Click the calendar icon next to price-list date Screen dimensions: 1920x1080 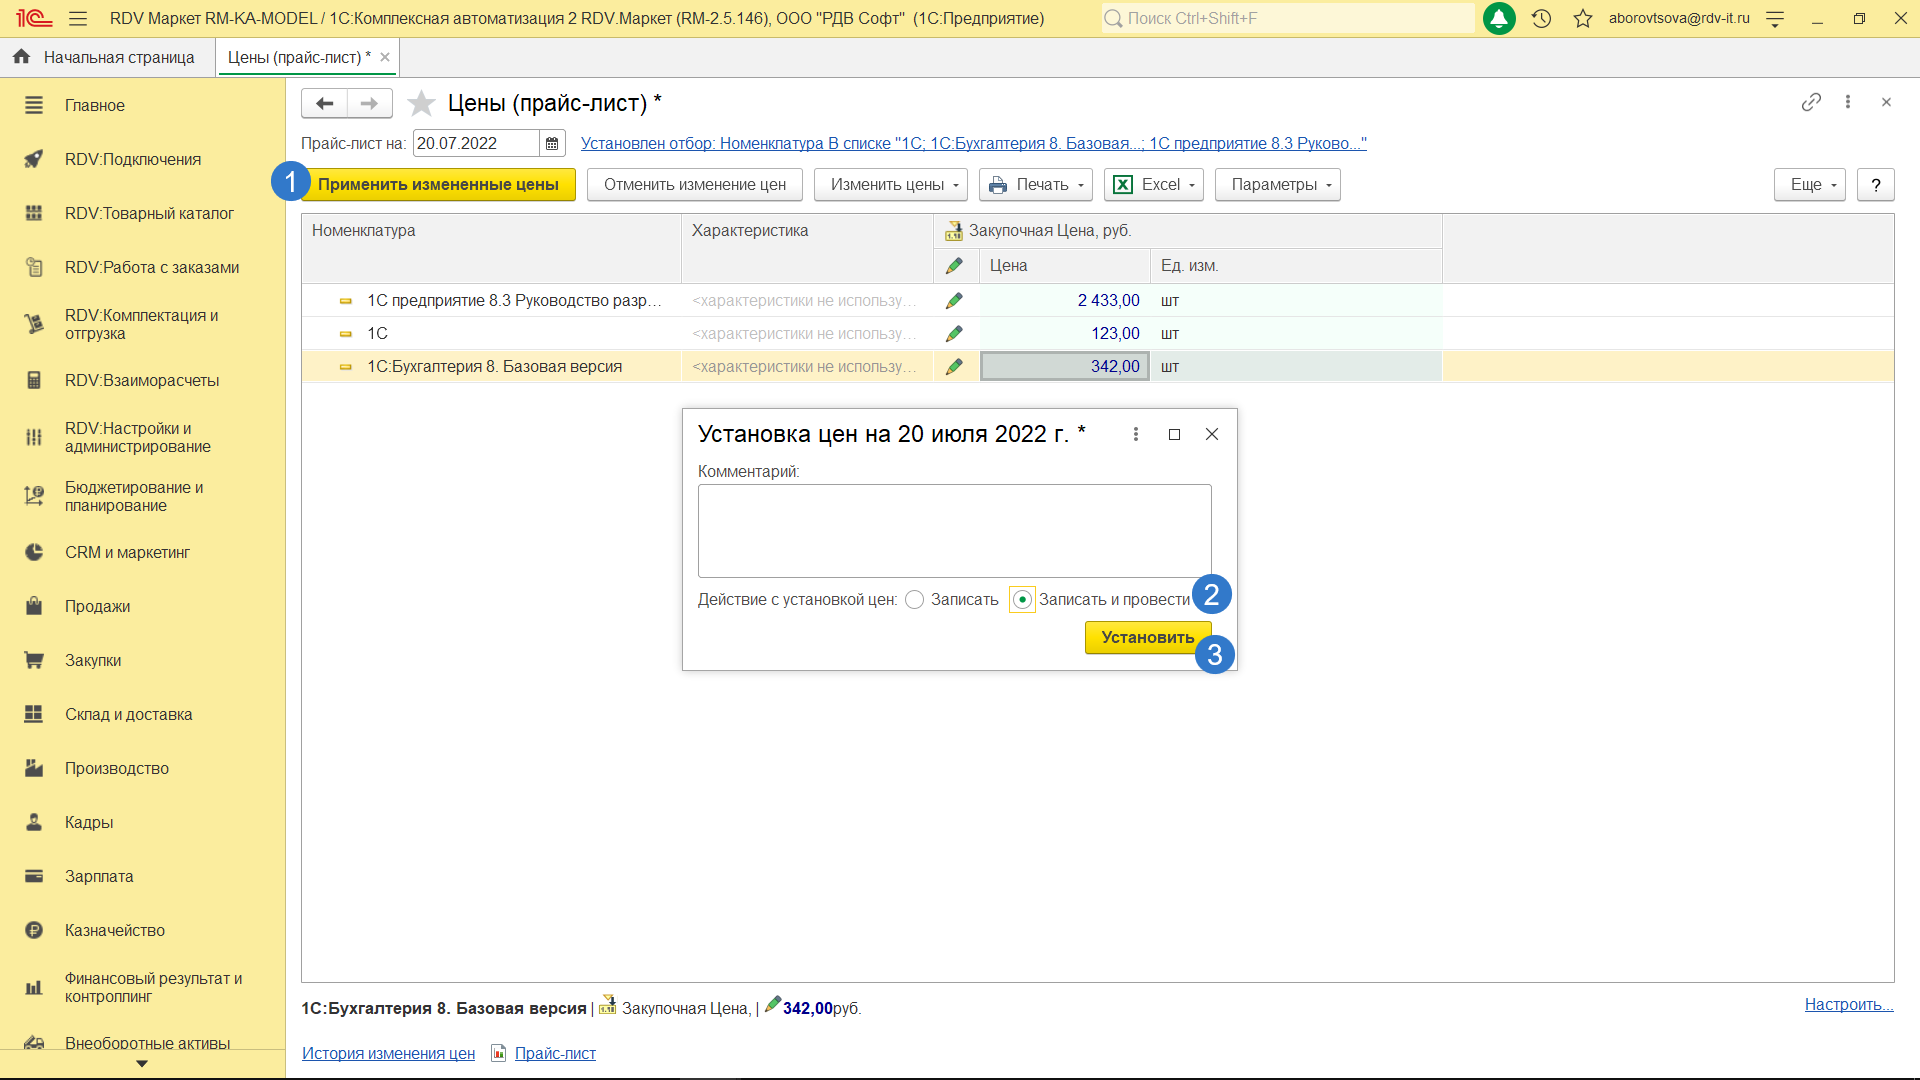coord(552,144)
